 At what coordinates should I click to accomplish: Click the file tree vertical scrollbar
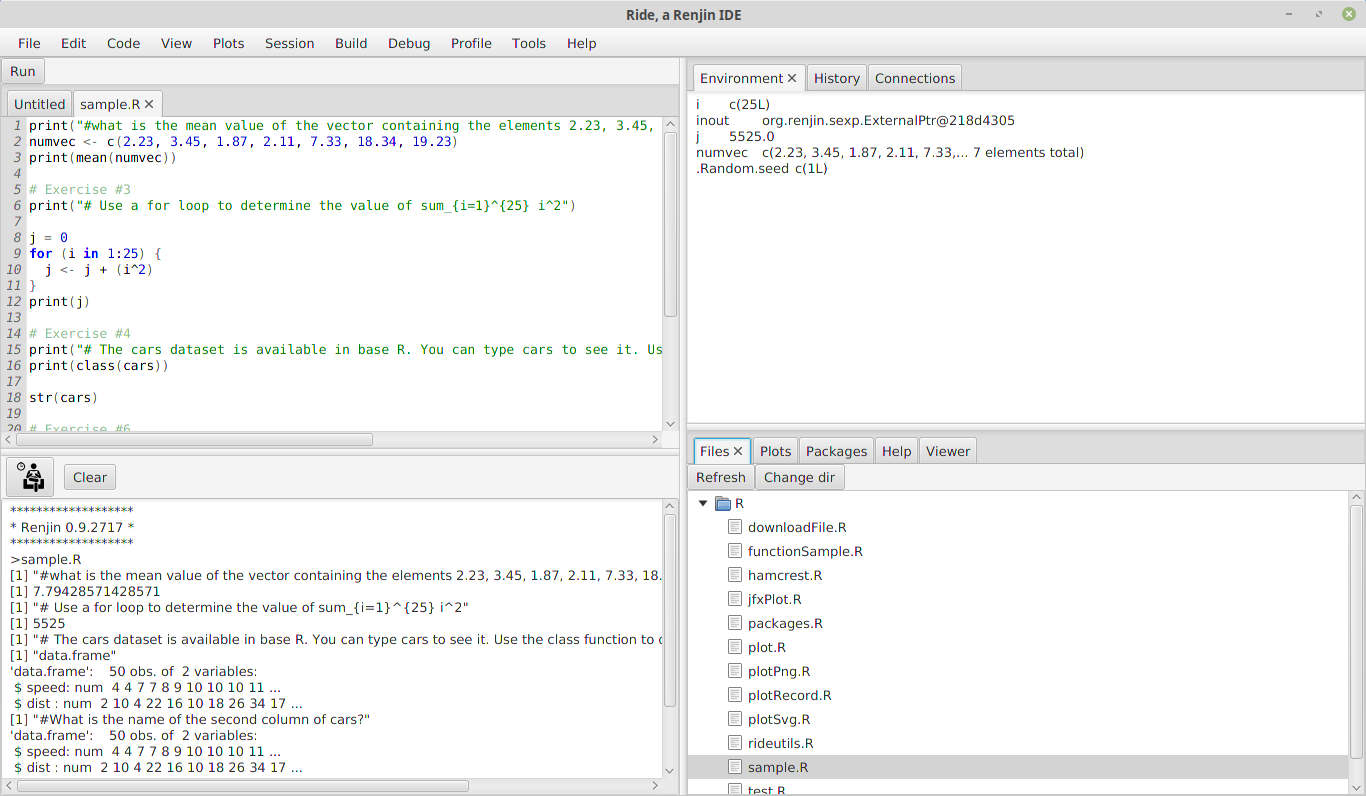[1357, 631]
